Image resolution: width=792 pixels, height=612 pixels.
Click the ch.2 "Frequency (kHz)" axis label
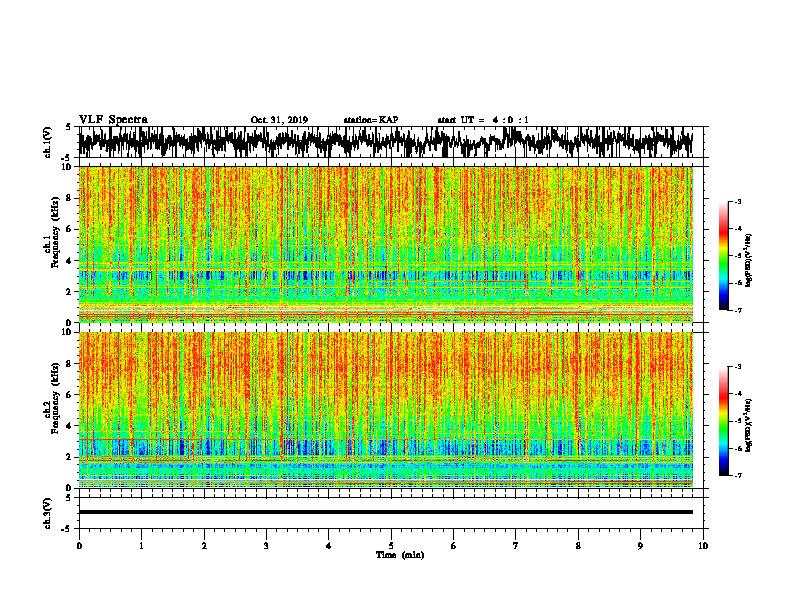55,398
